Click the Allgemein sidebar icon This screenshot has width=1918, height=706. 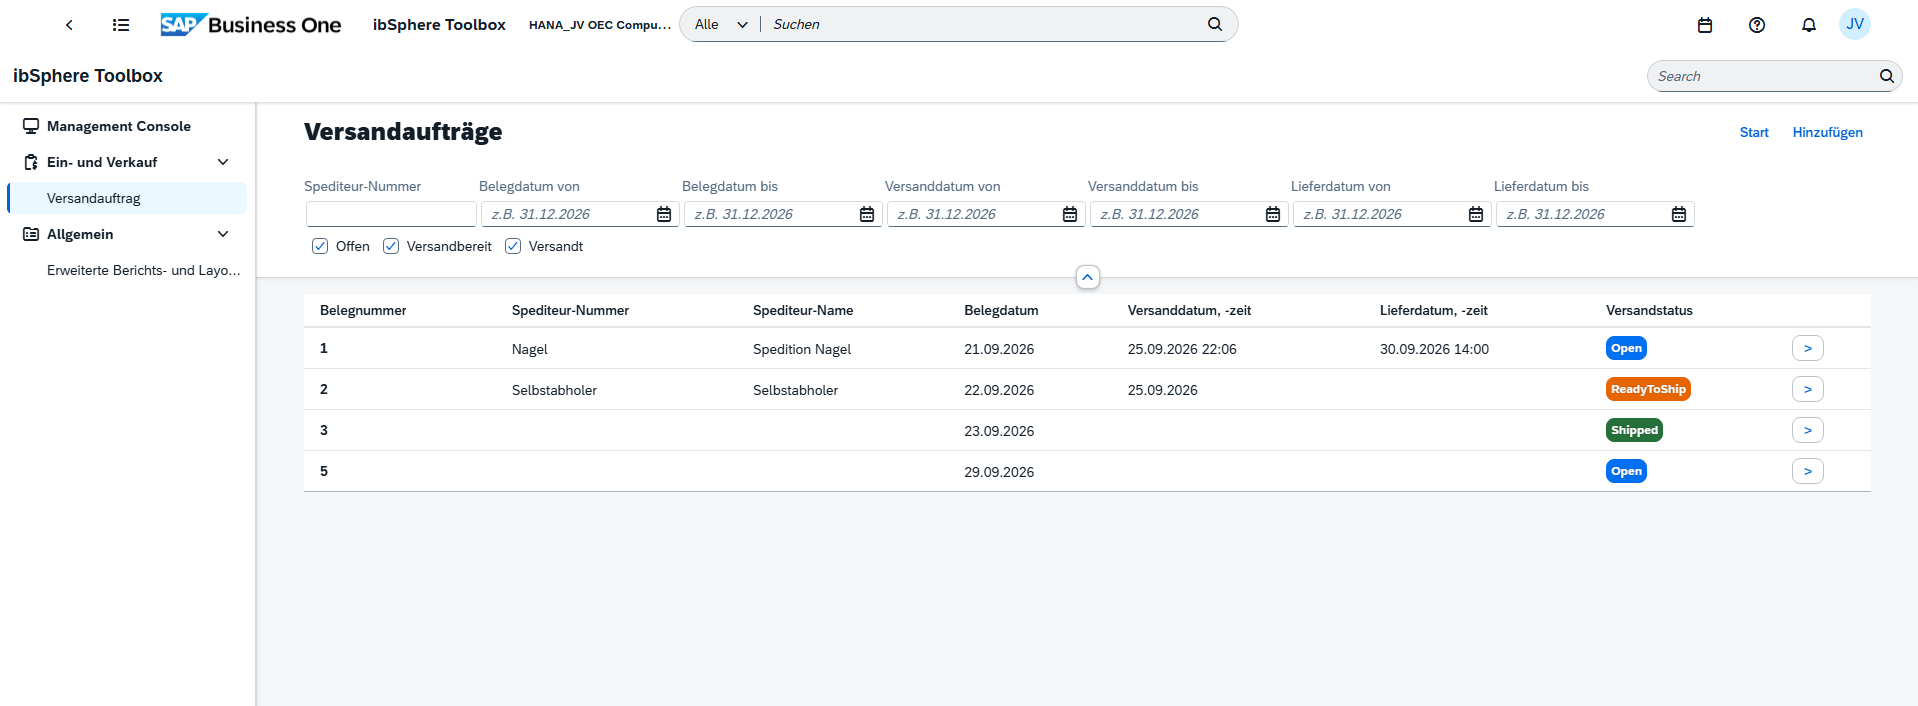31,234
